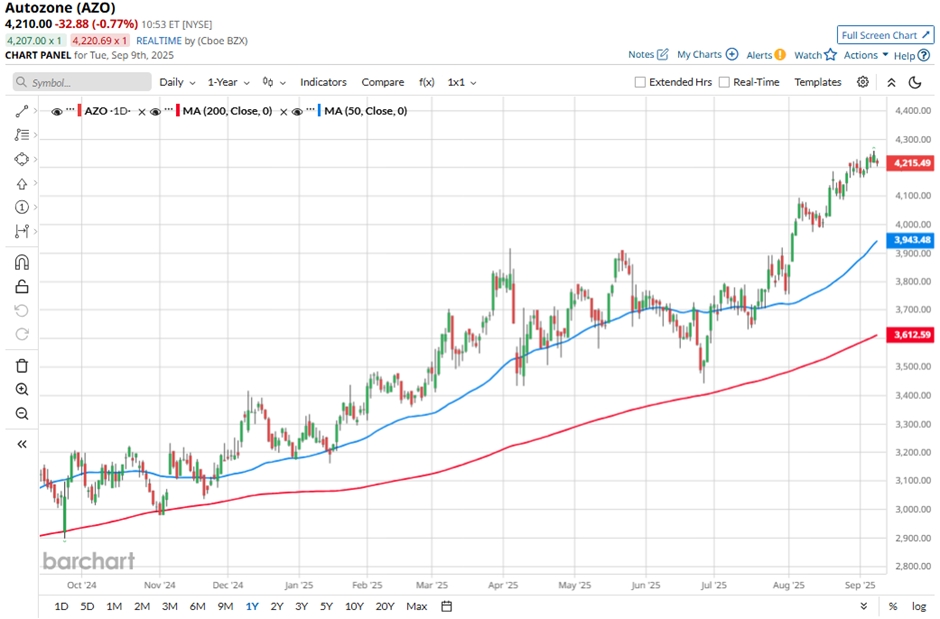Open the Indicators menu
Image resolution: width=940 pixels, height=619 pixels.
[323, 82]
